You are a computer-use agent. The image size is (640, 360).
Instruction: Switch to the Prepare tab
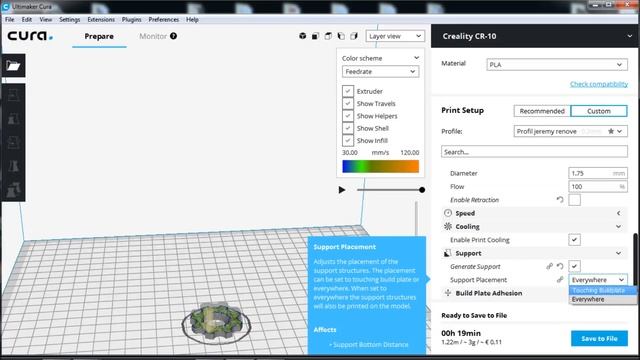pyautogui.click(x=99, y=36)
